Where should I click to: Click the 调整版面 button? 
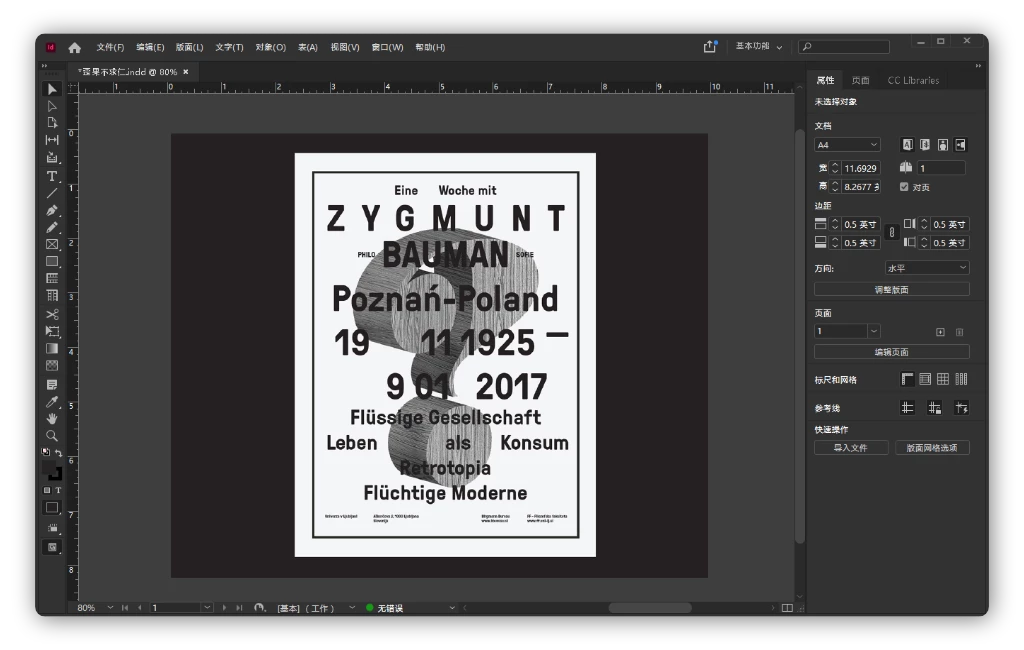click(891, 289)
